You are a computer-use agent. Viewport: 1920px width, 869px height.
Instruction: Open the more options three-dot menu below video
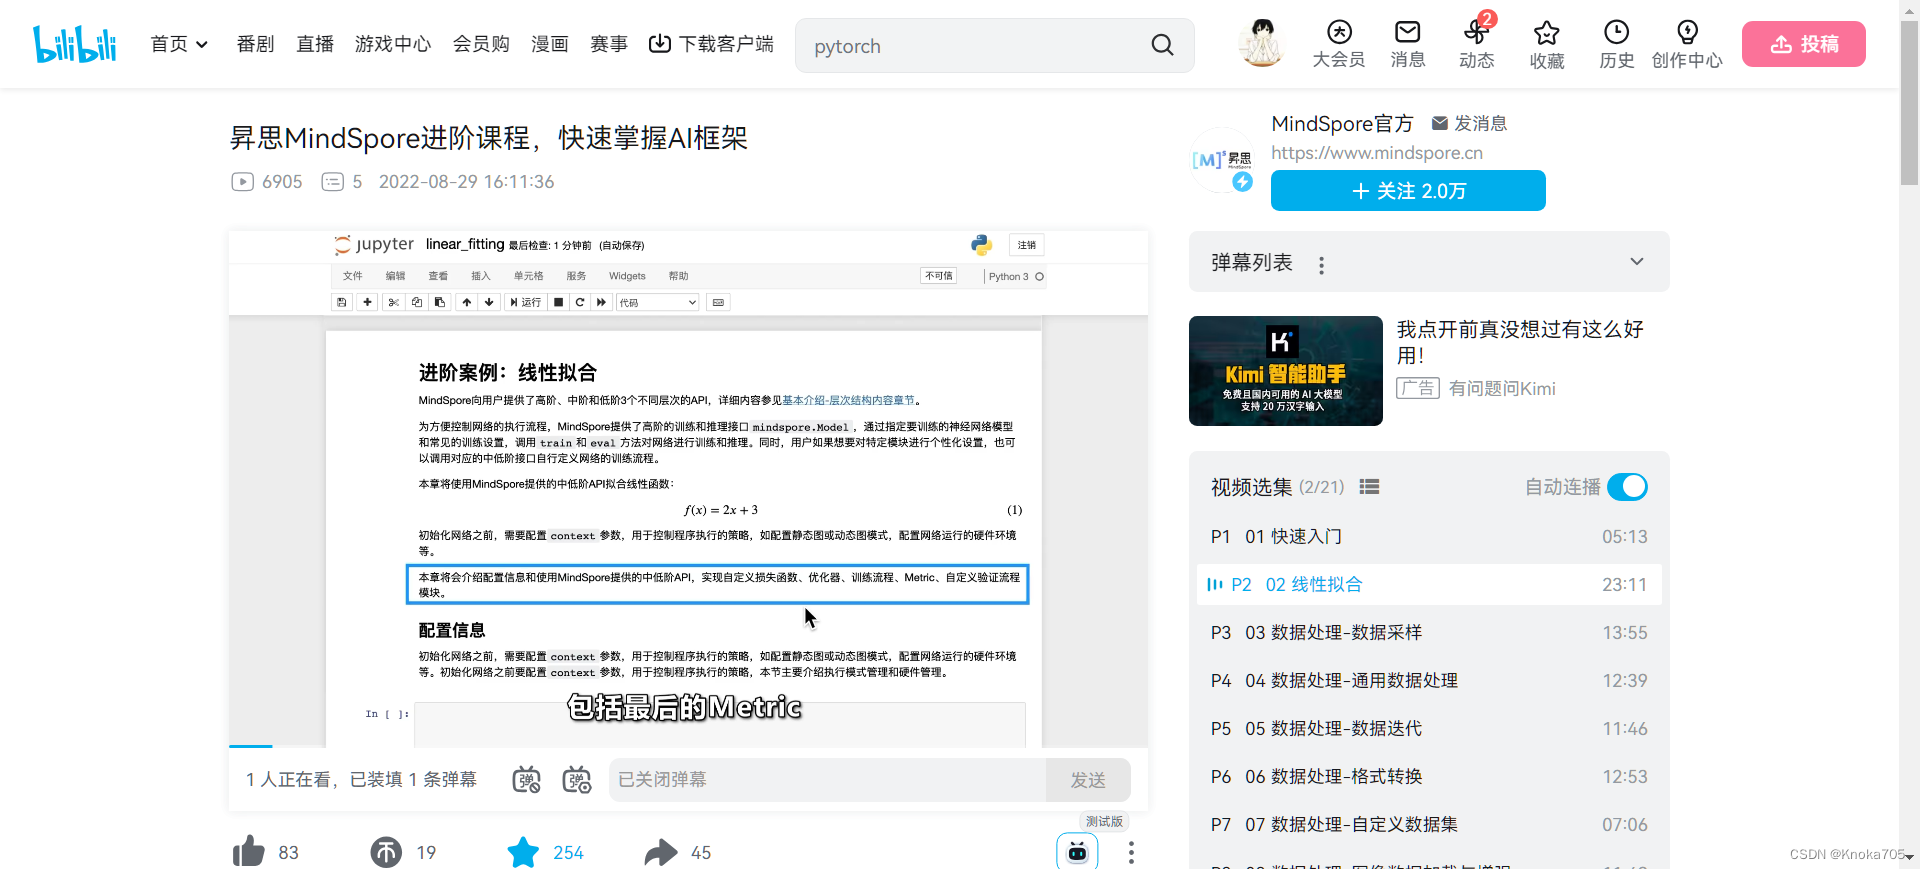(1131, 852)
